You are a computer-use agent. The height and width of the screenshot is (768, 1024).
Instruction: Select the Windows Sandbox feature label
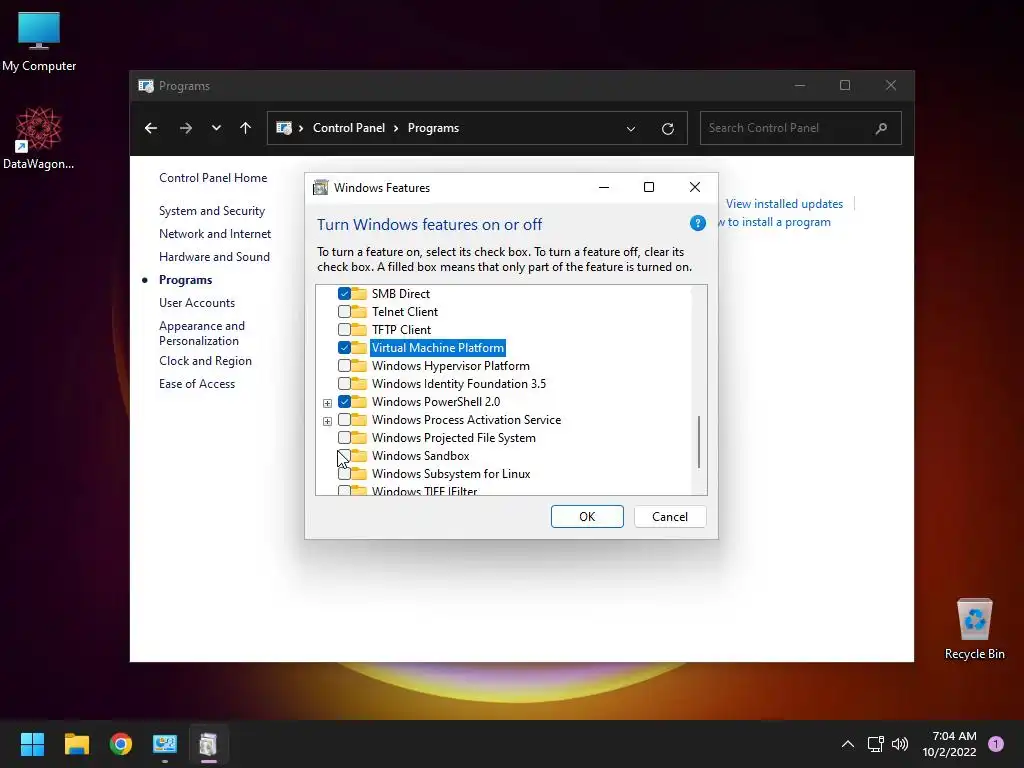[x=421, y=456]
